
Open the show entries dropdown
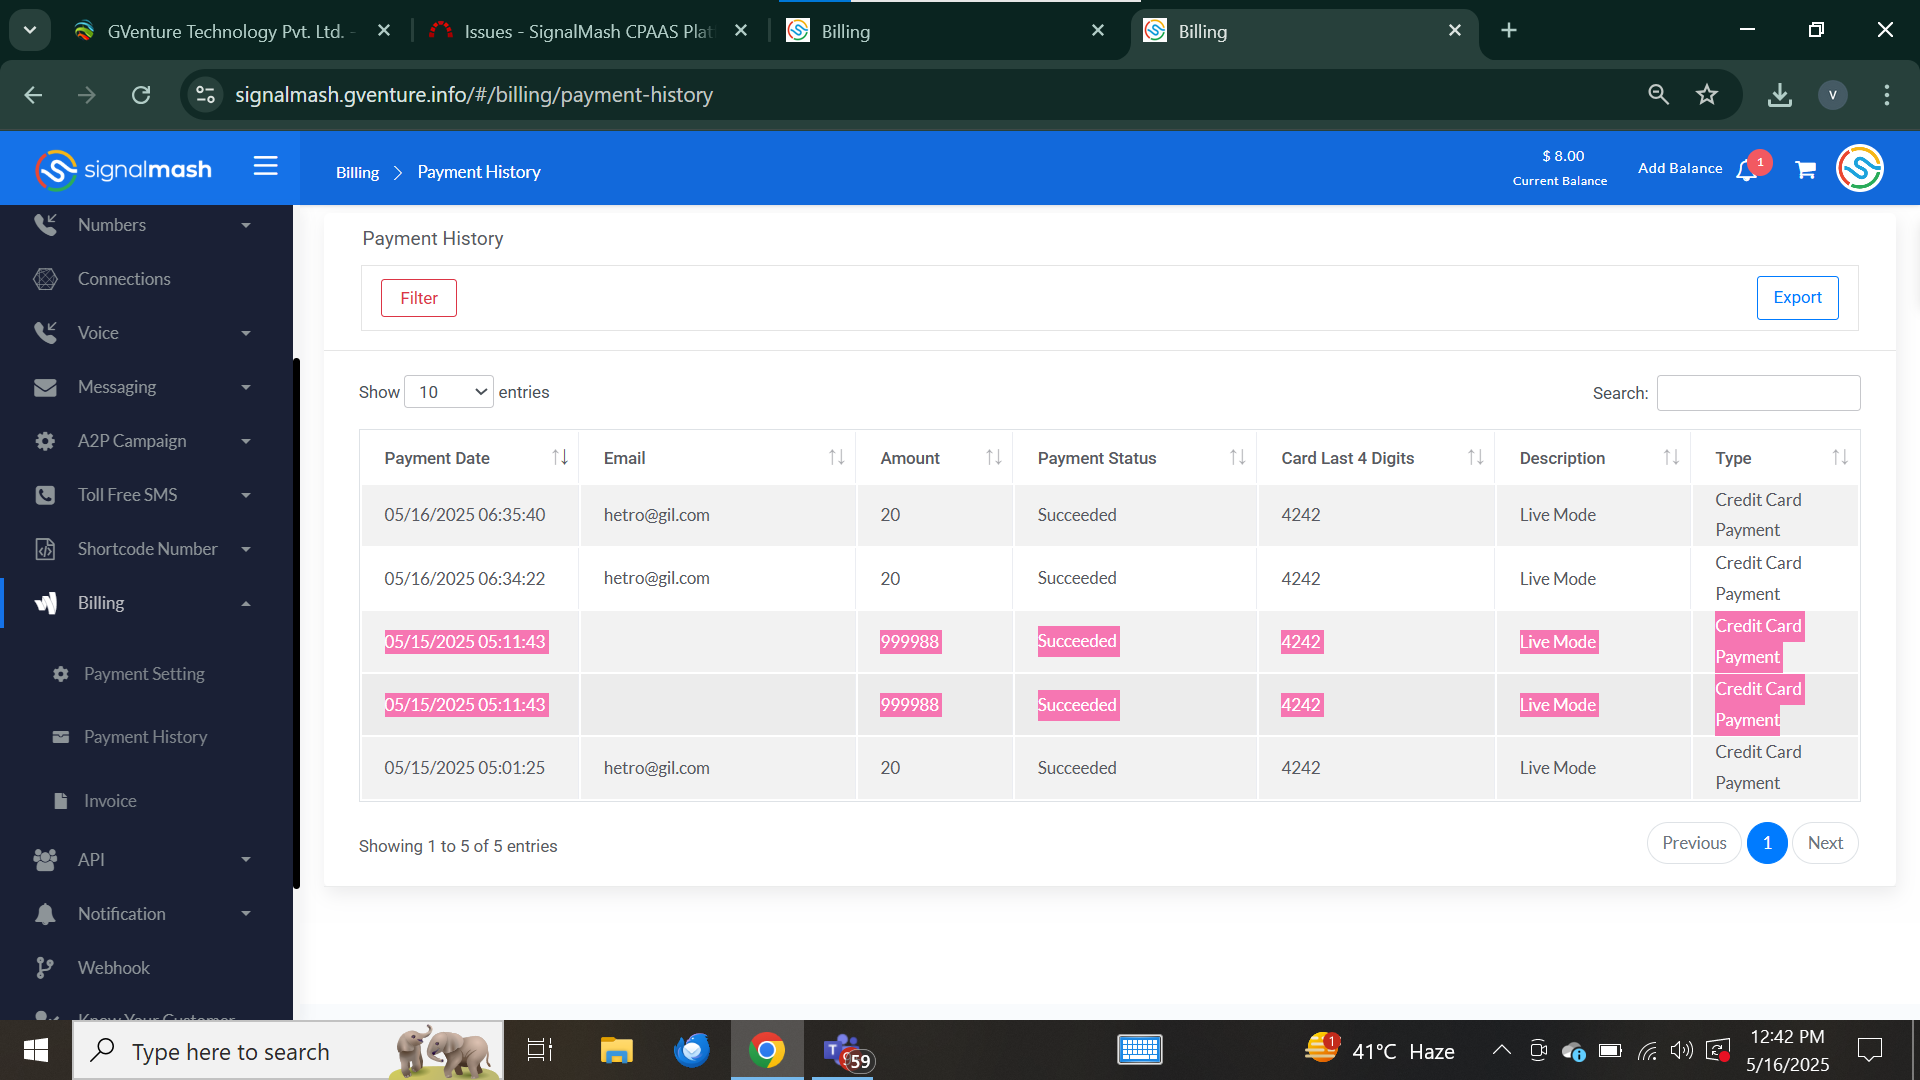[449, 392]
